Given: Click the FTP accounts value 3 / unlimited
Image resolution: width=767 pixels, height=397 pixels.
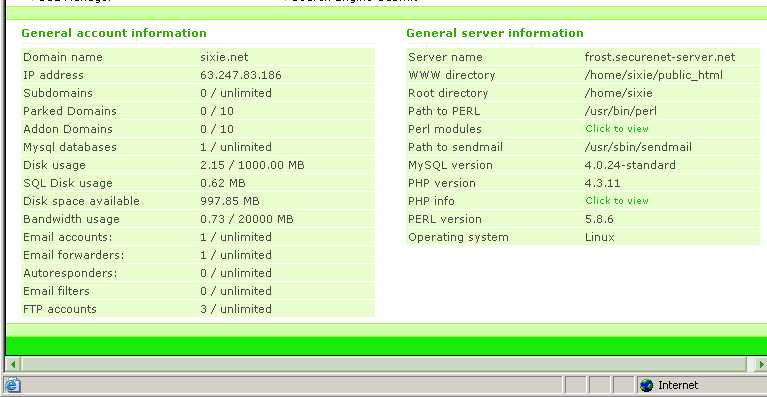Looking at the screenshot, I should click(236, 309).
